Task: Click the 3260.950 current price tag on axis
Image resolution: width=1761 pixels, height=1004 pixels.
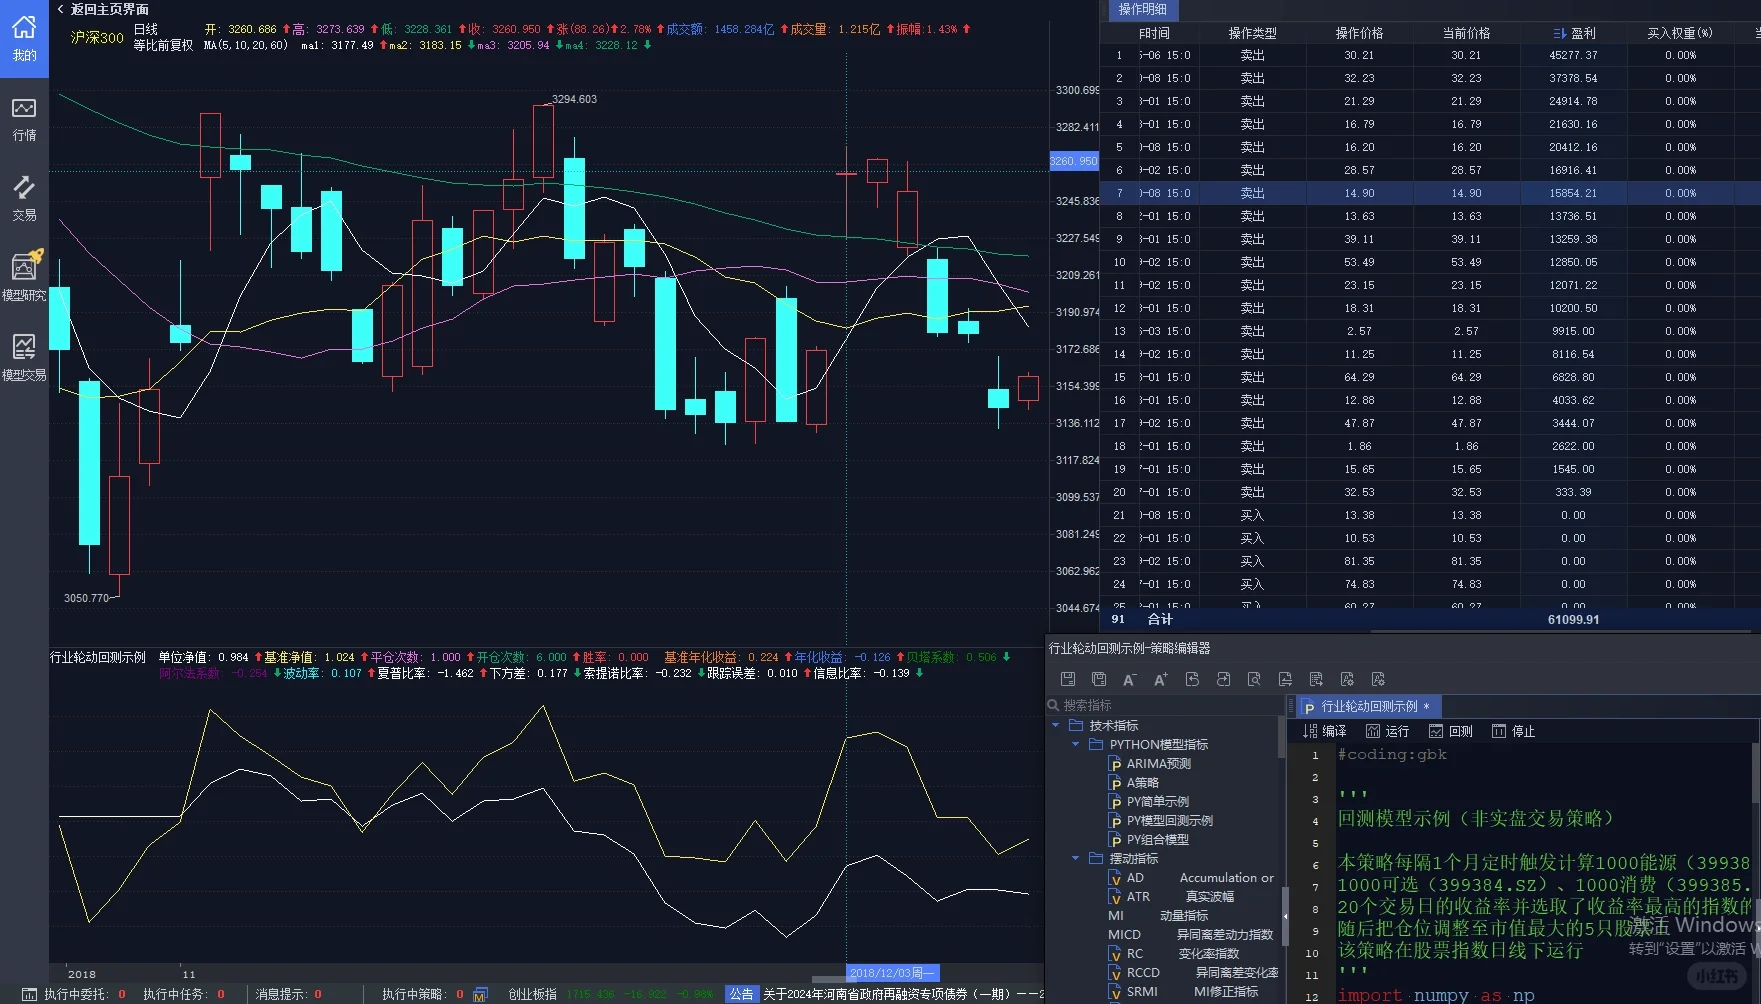Action: (x=1074, y=161)
